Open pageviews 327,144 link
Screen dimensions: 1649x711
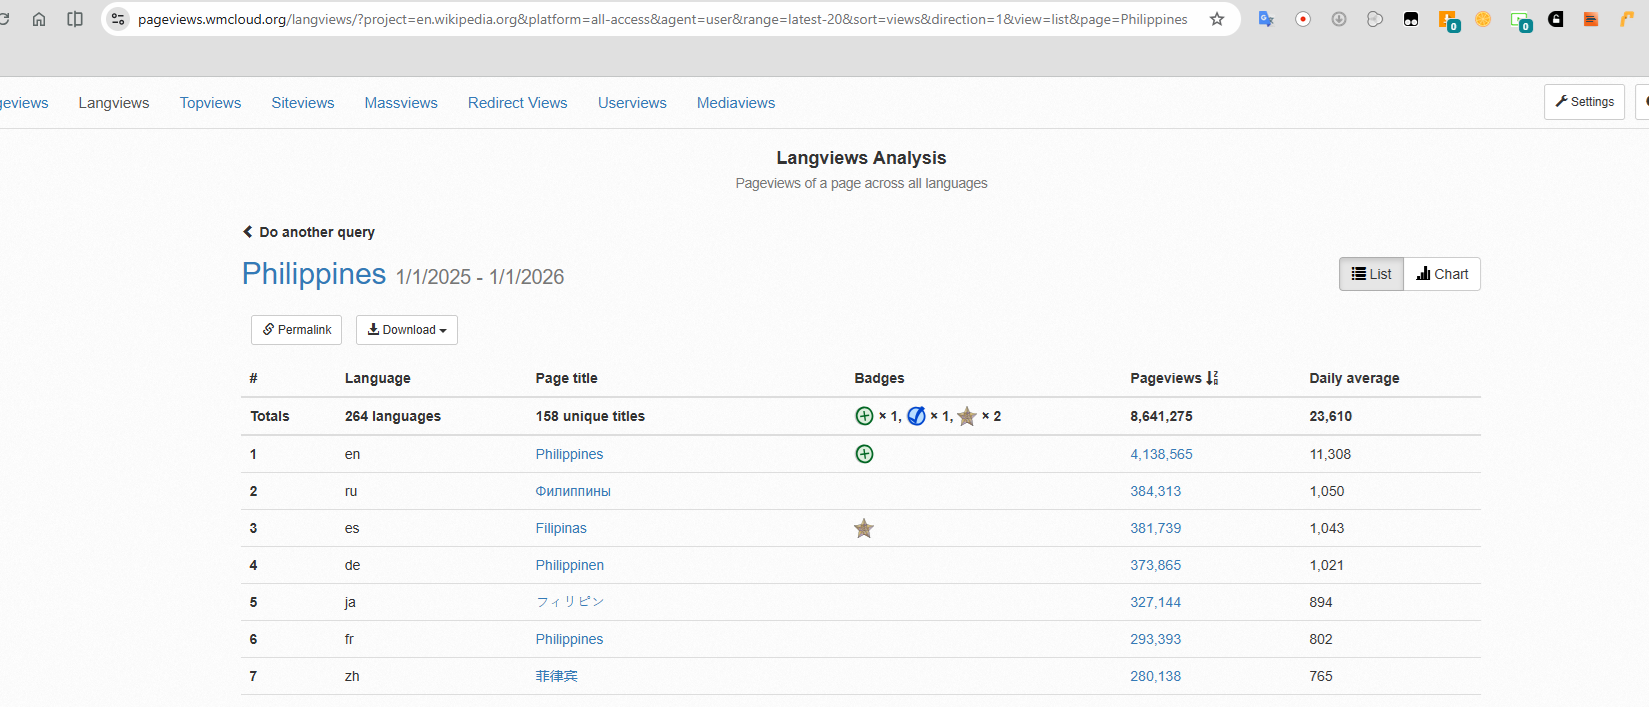point(1155,602)
